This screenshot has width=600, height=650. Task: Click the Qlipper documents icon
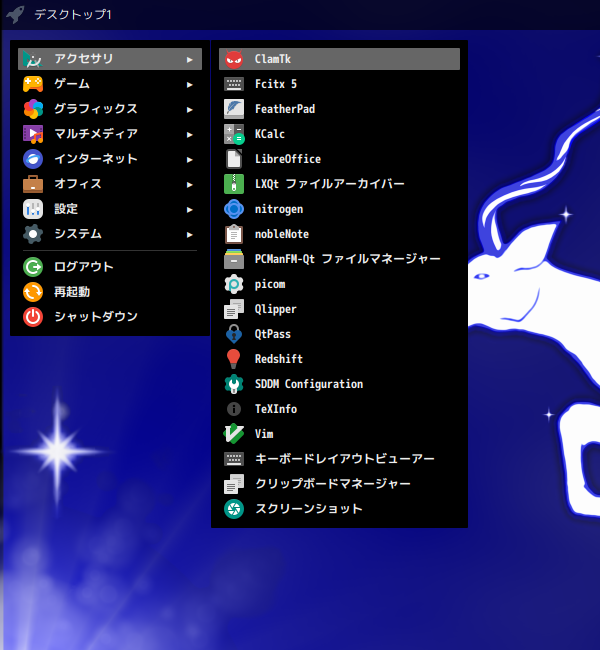234,309
